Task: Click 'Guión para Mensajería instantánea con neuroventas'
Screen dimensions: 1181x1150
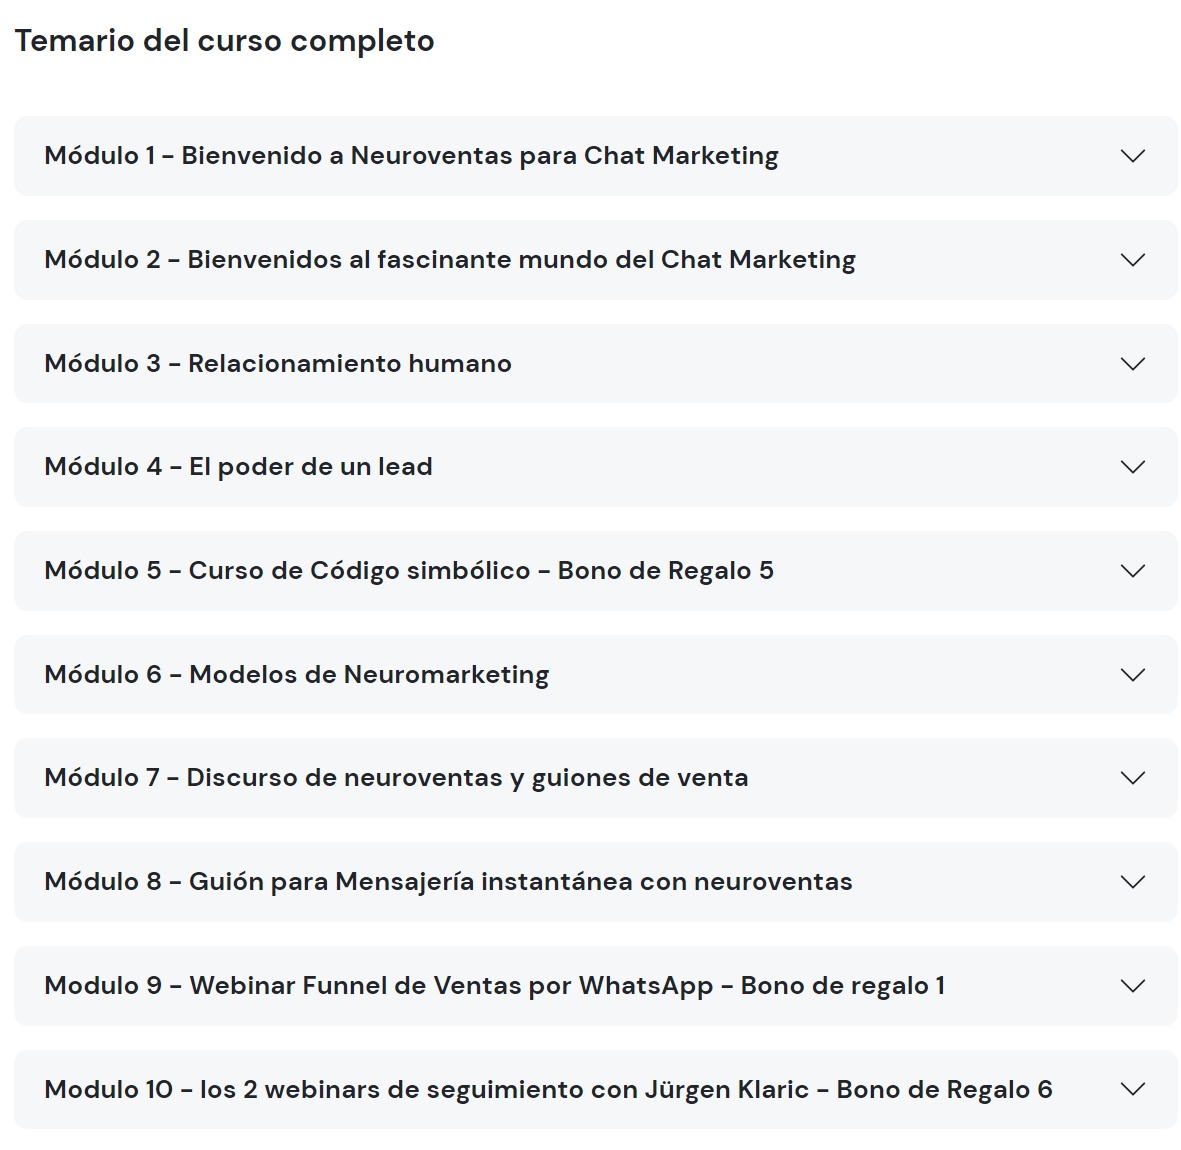Action: (520, 882)
